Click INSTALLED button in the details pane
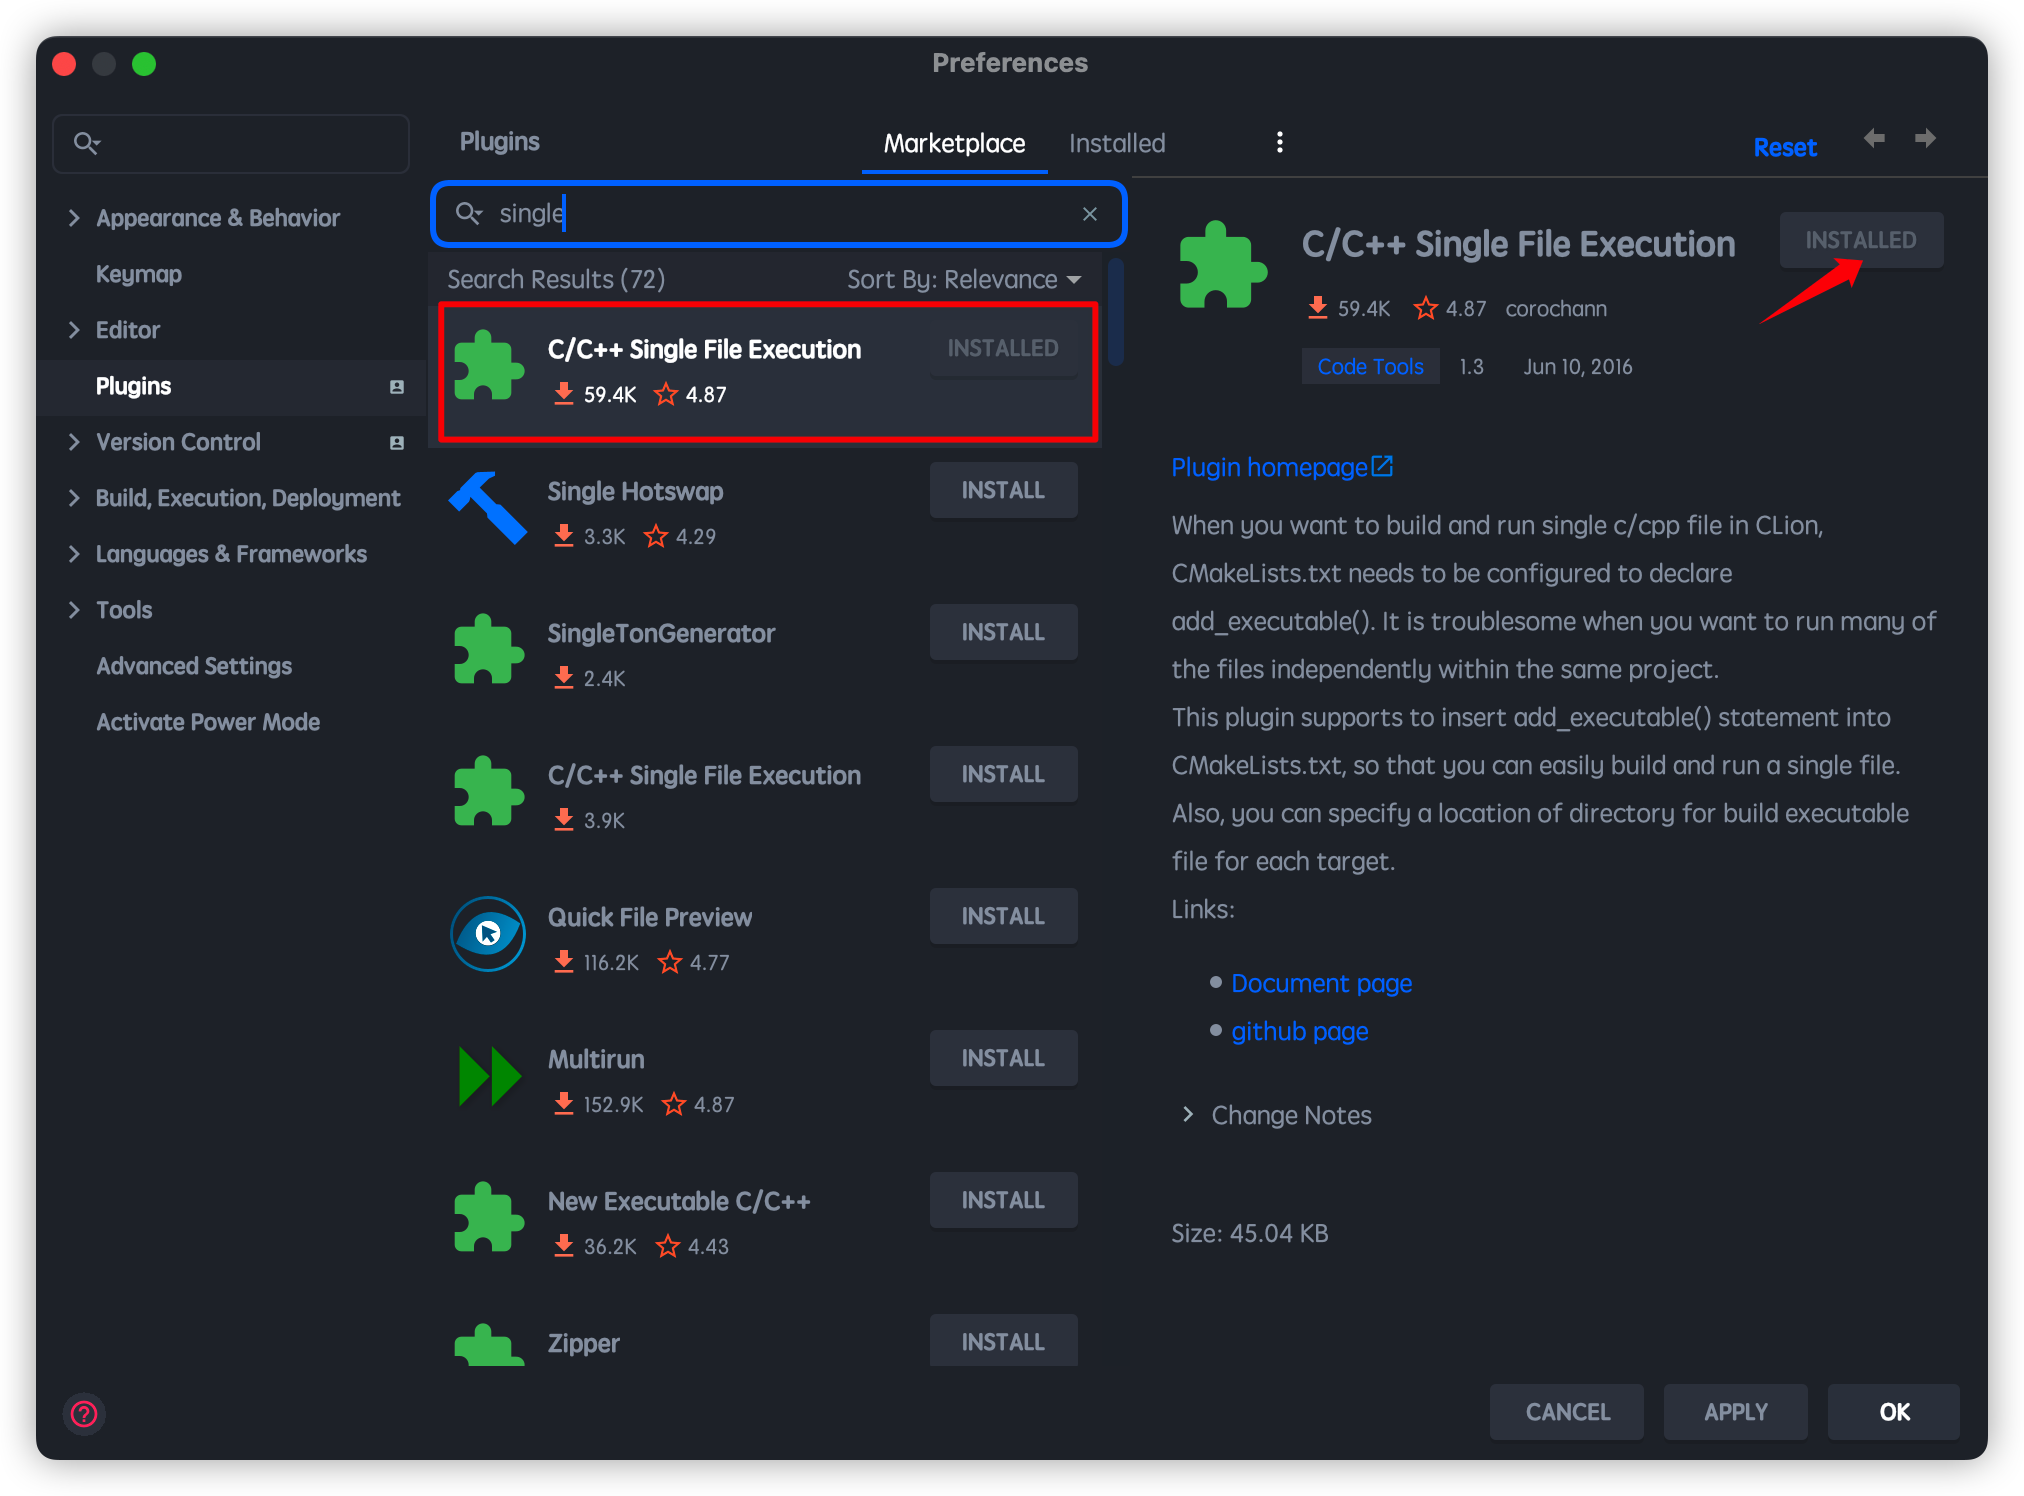The width and height of the screenshot is (2024, 1496). coord(1861,240)
